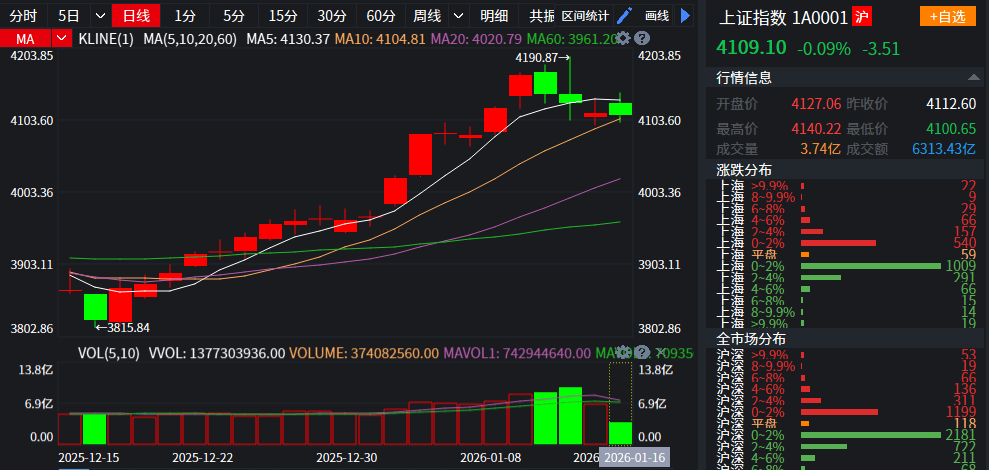Open the 明细 details view

pyautogui.click(x=494, y=16)
